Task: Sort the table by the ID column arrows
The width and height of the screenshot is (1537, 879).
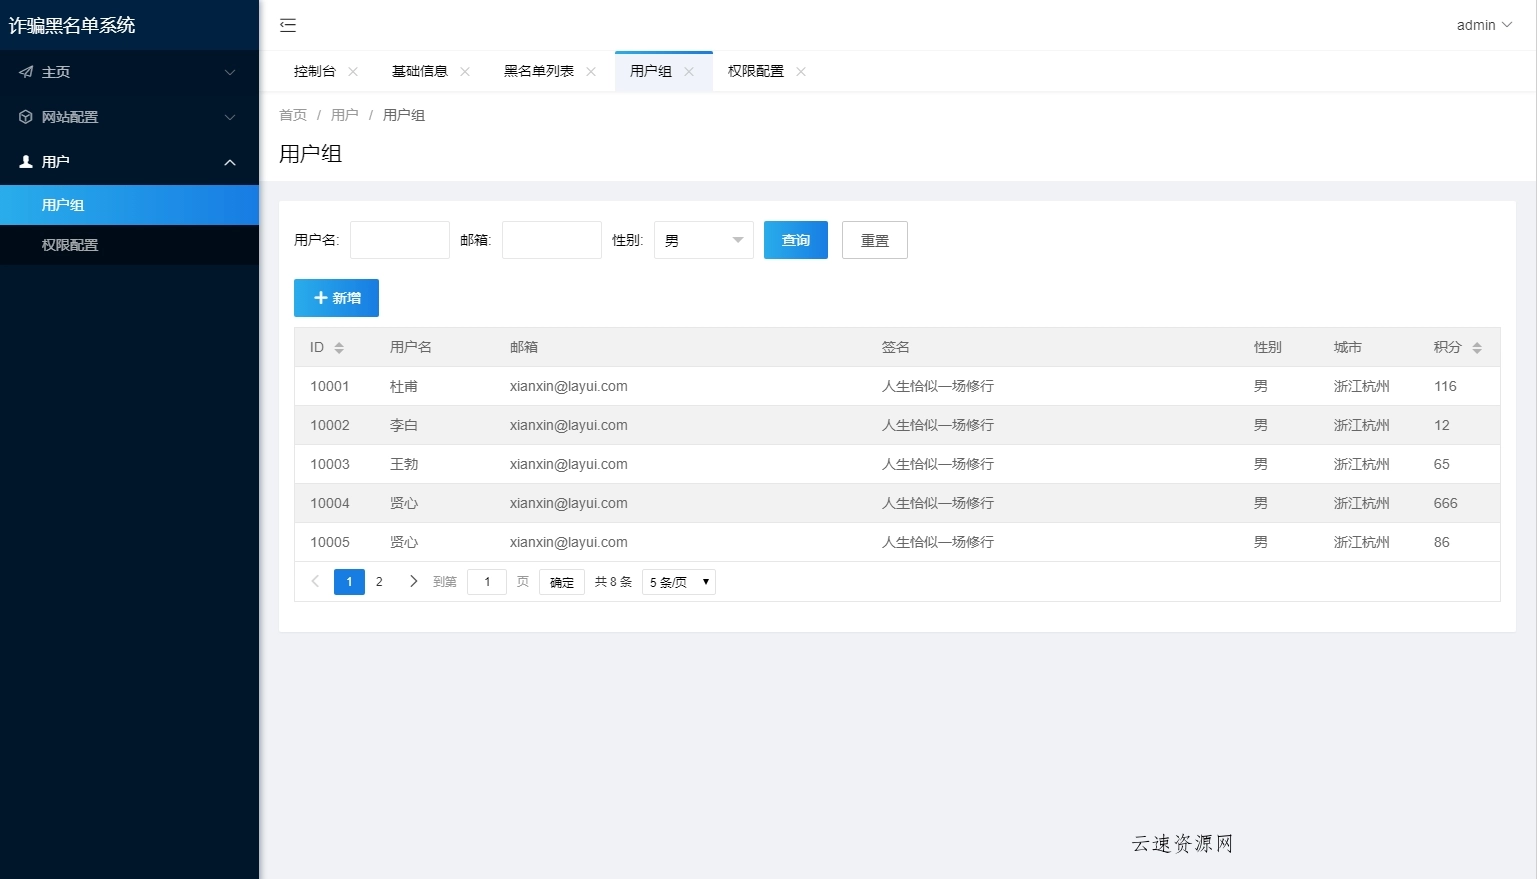Action: [x=339, y=347]
